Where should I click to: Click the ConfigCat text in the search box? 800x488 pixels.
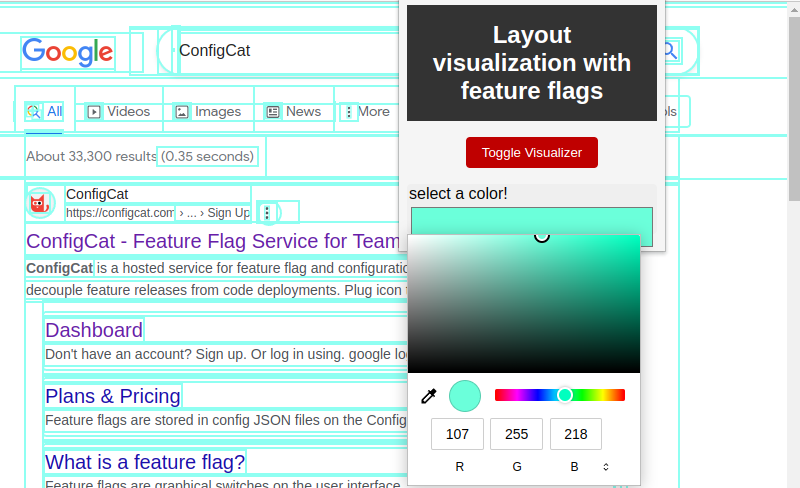click(214, 51)
